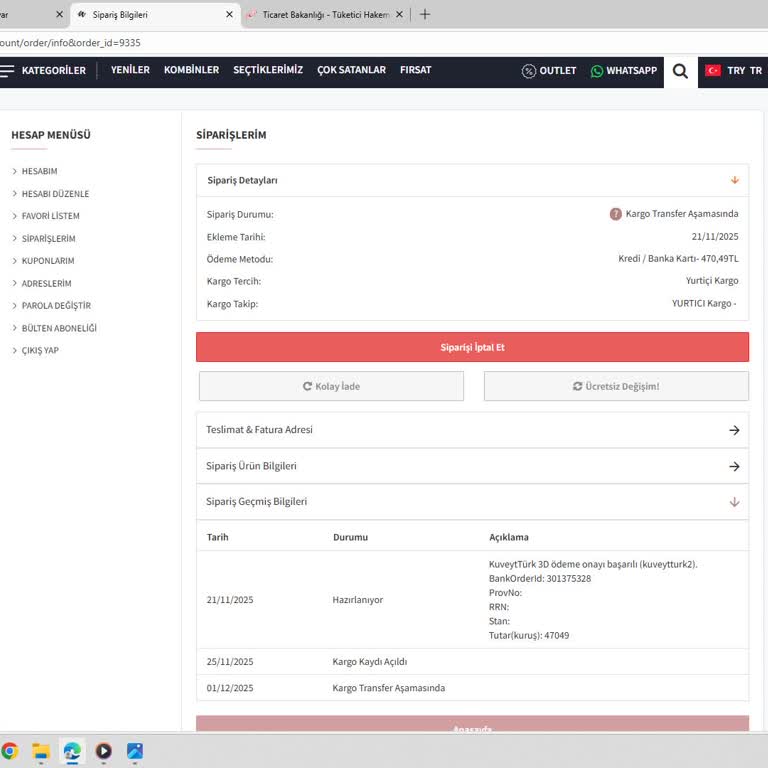Screen dimensions: 768x768
Task: Click the WhatsApp icon in navbar
Action: (x=597, y=71)
